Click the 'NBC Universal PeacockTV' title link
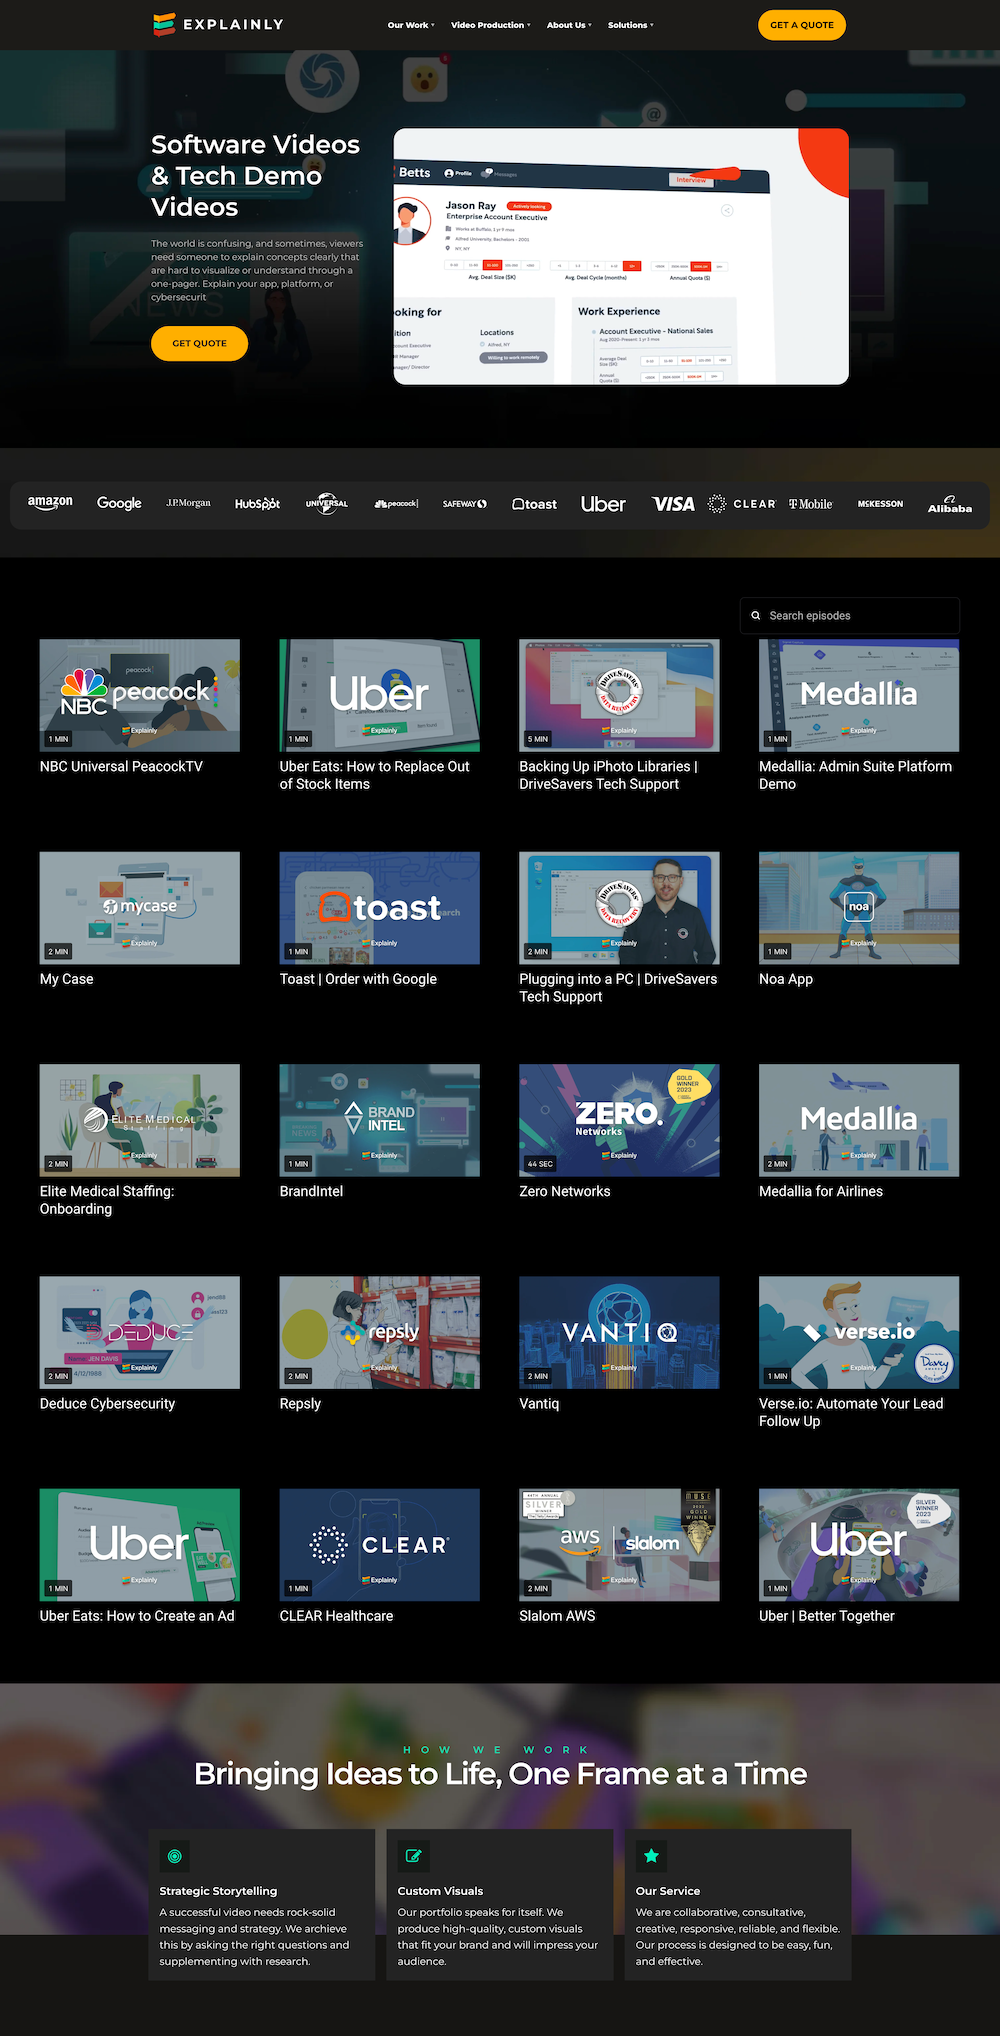Viewport: 1000px width, 2036px height. tap(121, 767)
